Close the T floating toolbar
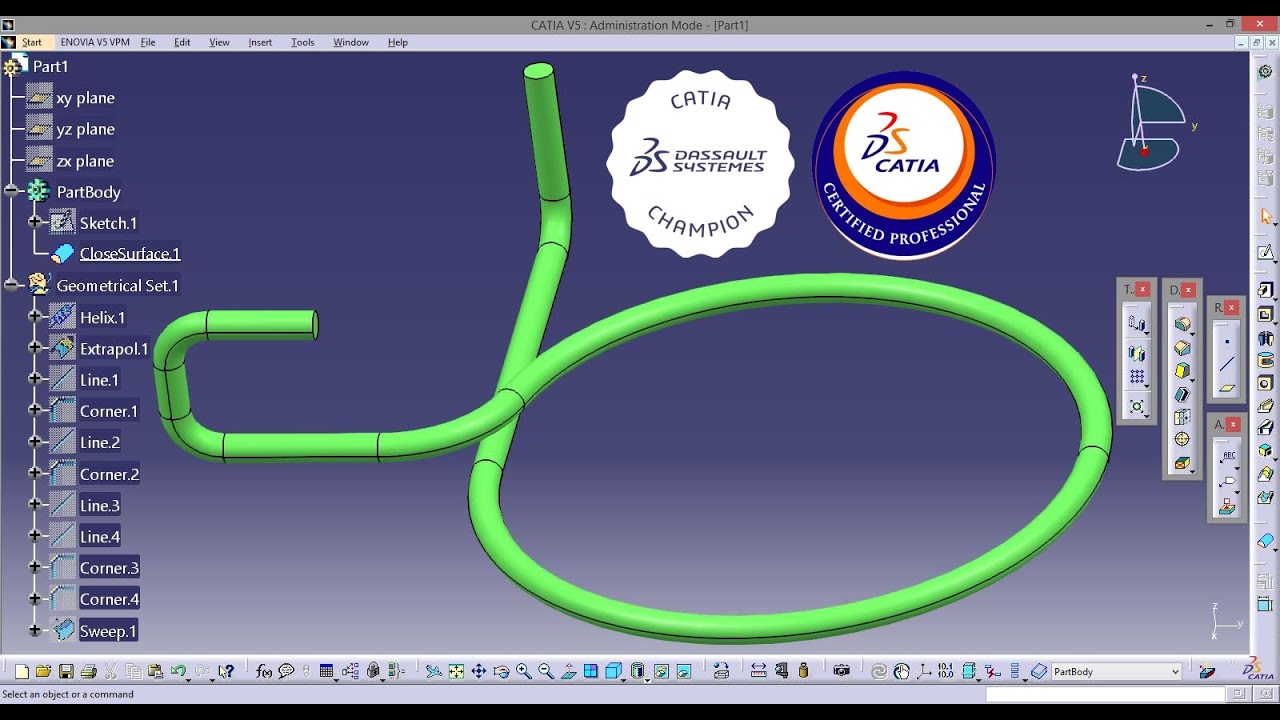1280x720 pixels. click(x=1143, y=289)
